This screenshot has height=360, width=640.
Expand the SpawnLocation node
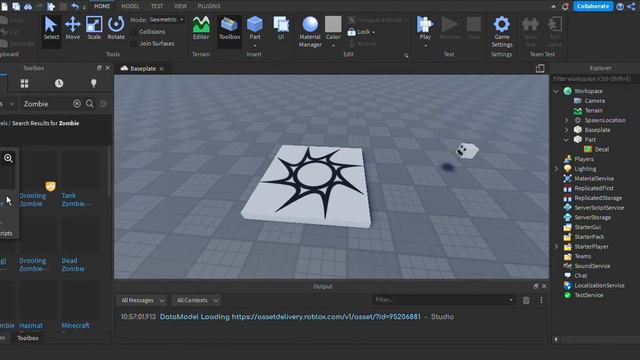(567, 120)
